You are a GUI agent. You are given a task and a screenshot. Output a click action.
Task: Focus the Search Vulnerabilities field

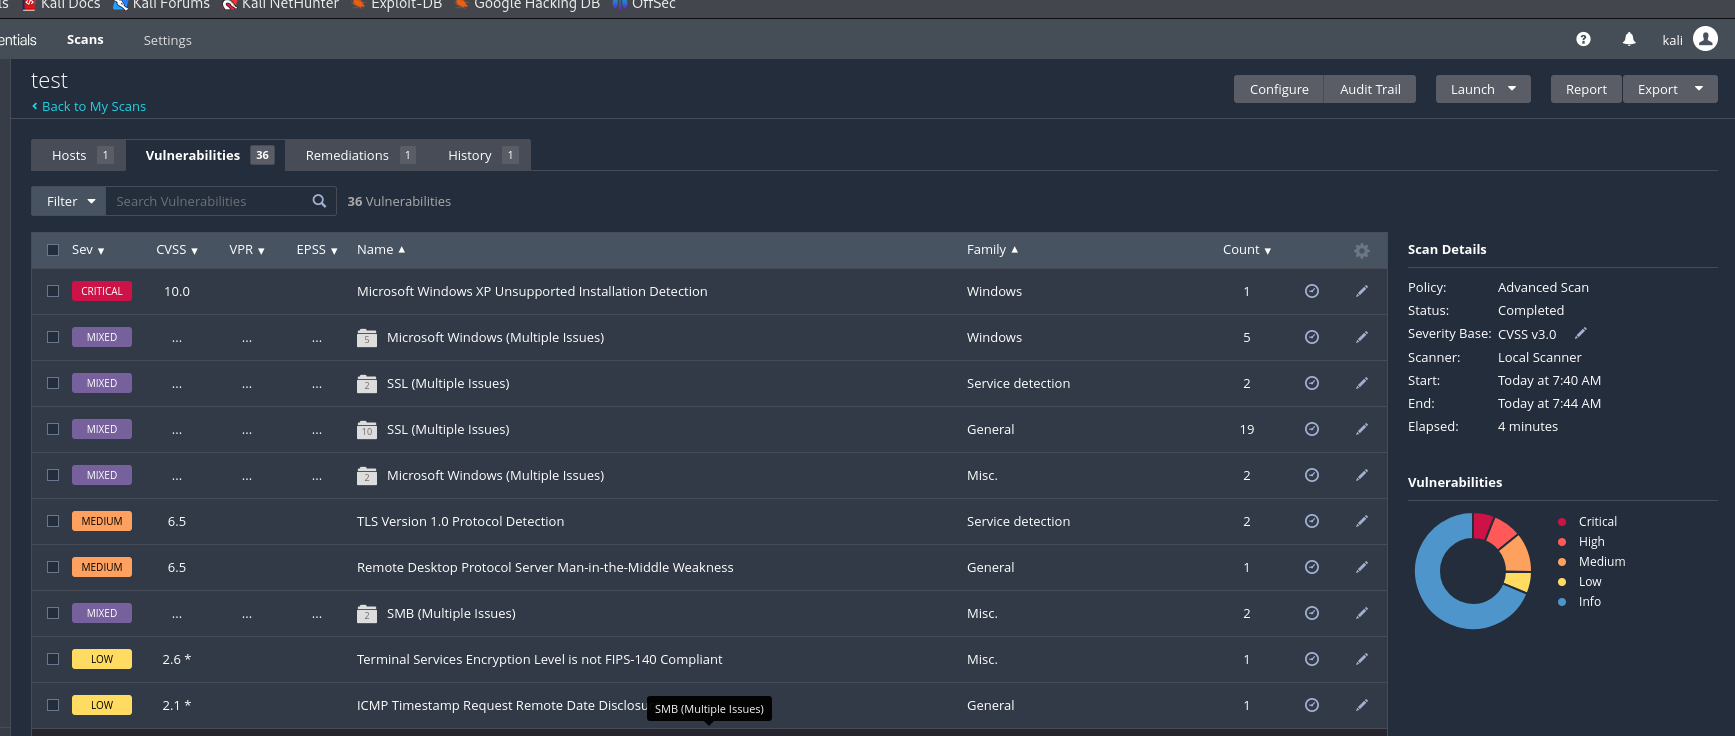click(x=208, y=201)
